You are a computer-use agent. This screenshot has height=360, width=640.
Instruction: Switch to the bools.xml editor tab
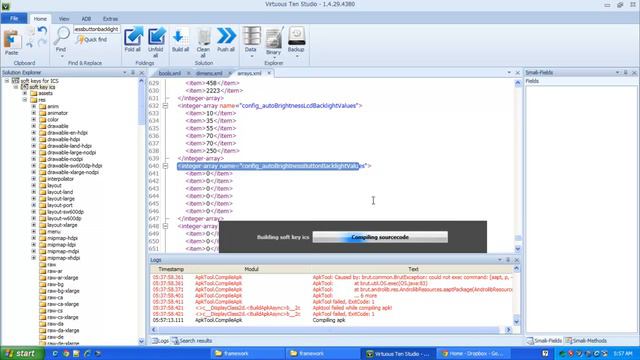pyautogui.click(x=170, y=73)
